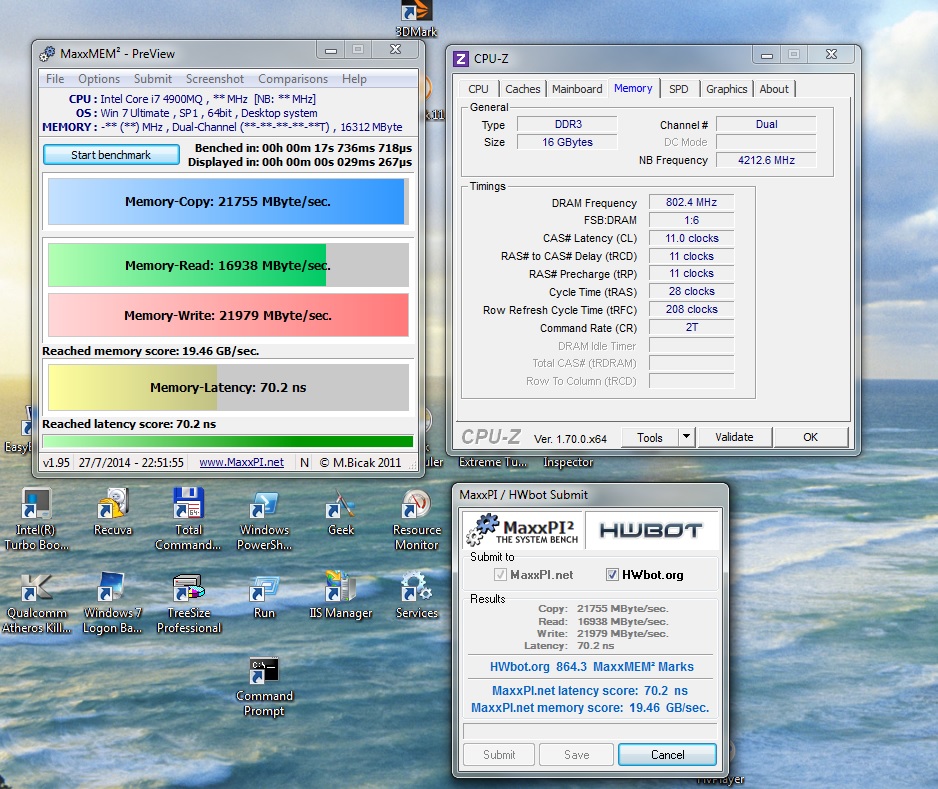
Task: Toggle the MaxxPI.net checkbox
Action: 500,575
